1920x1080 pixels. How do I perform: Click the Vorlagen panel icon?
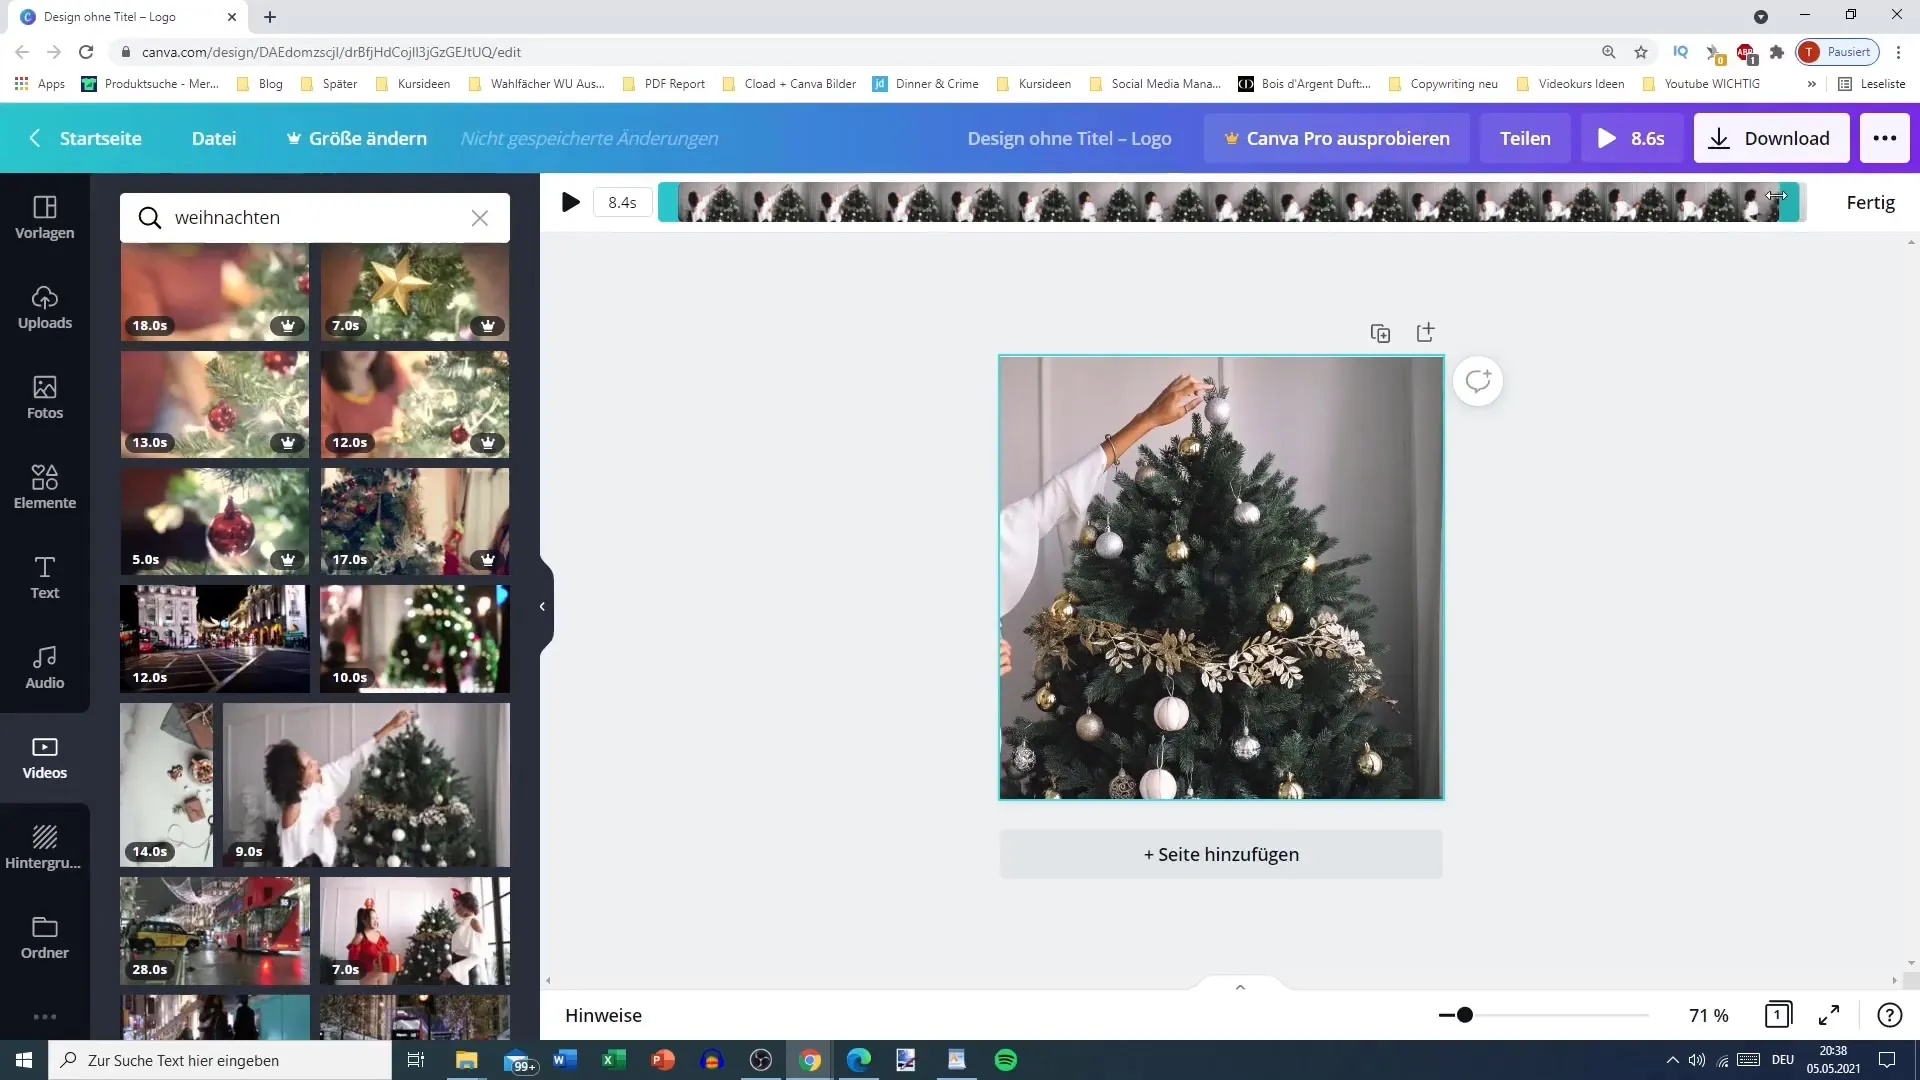tap(45, 215)
